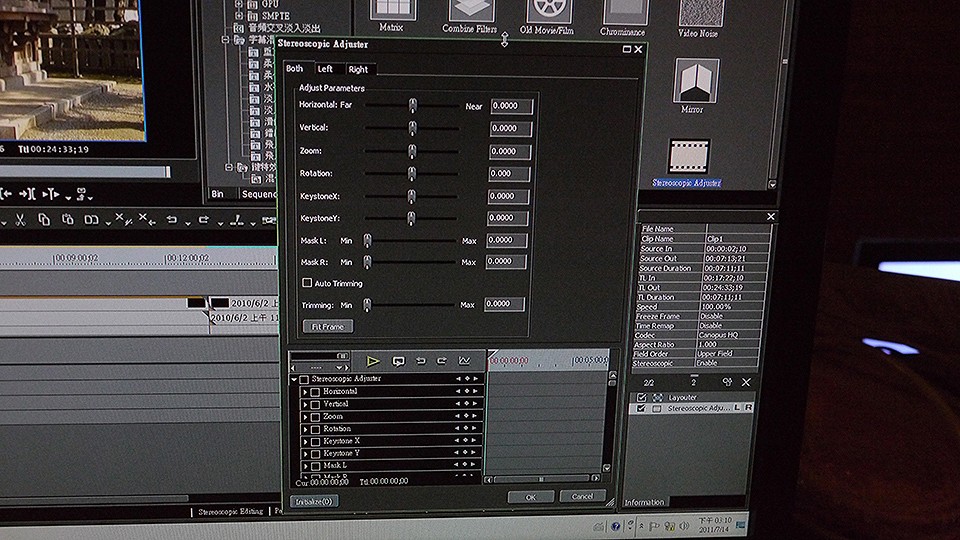The height and width of the screenshot is (540, 960).
Task: Expand the Mask L keyframe row
Action: click(306, 466)
